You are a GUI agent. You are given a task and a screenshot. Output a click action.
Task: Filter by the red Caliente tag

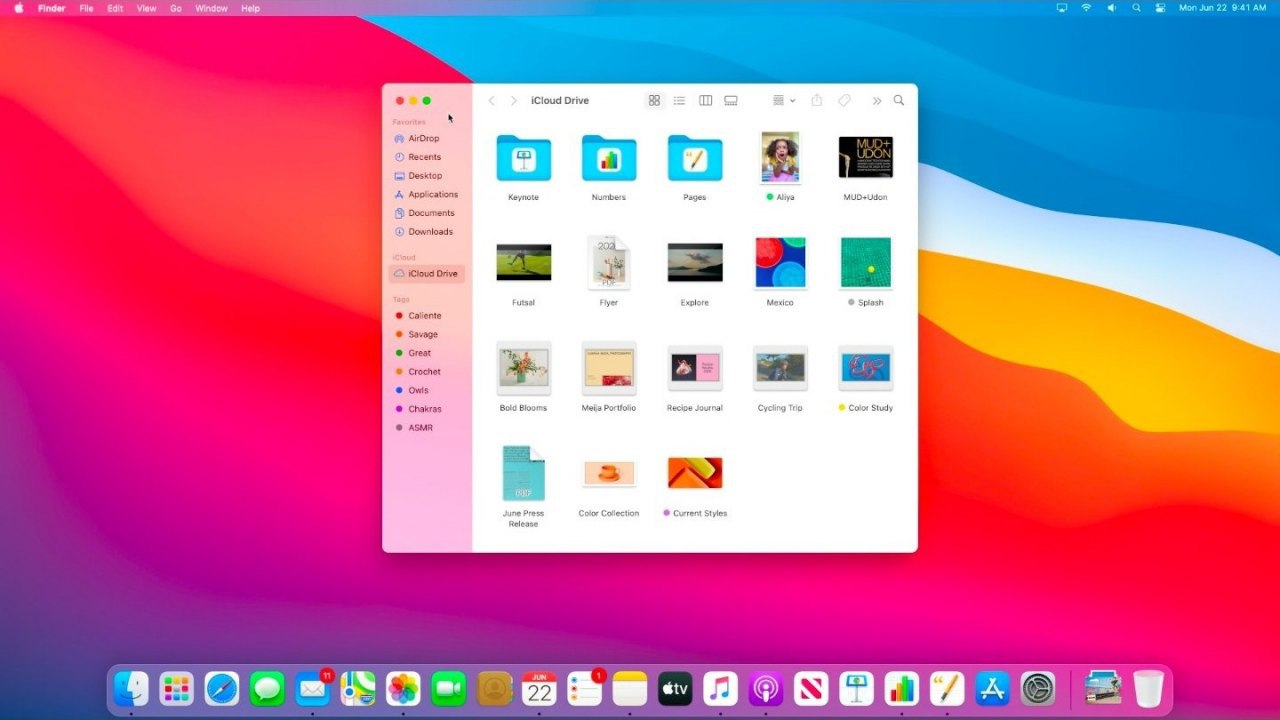click(x=427, y=316)
